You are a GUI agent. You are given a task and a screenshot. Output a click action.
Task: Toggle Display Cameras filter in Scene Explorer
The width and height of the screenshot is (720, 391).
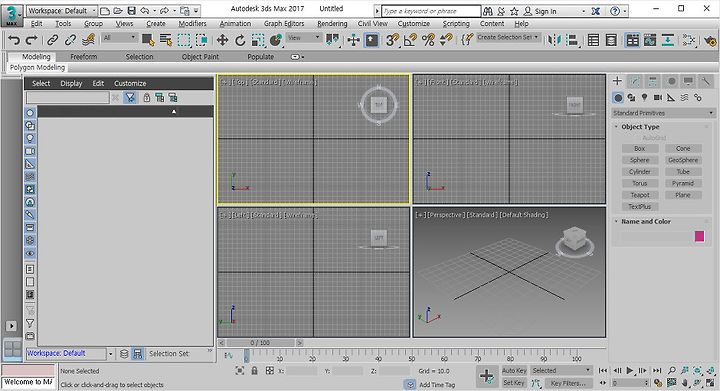[x=30, y=151]
